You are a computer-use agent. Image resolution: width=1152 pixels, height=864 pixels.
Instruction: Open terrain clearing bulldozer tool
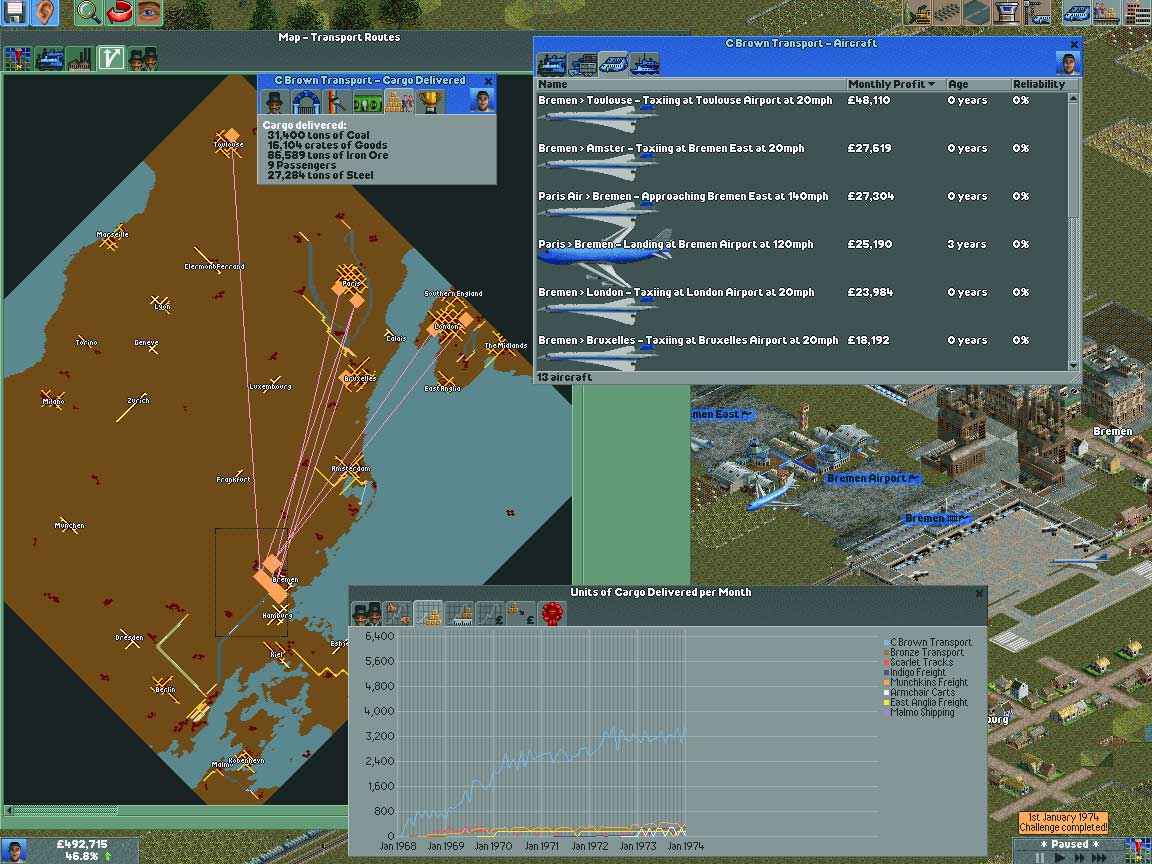918,12
